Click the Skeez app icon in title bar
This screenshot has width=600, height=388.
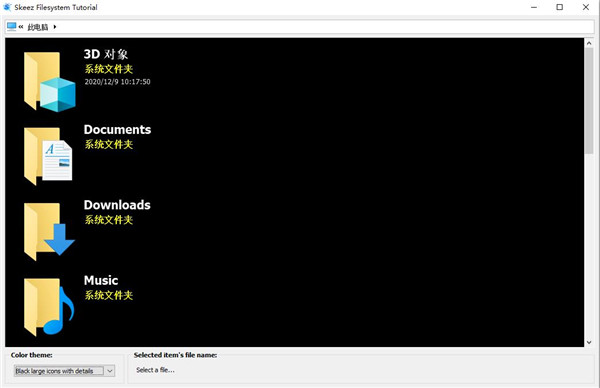pyautogui.click(x=7, y=7)
